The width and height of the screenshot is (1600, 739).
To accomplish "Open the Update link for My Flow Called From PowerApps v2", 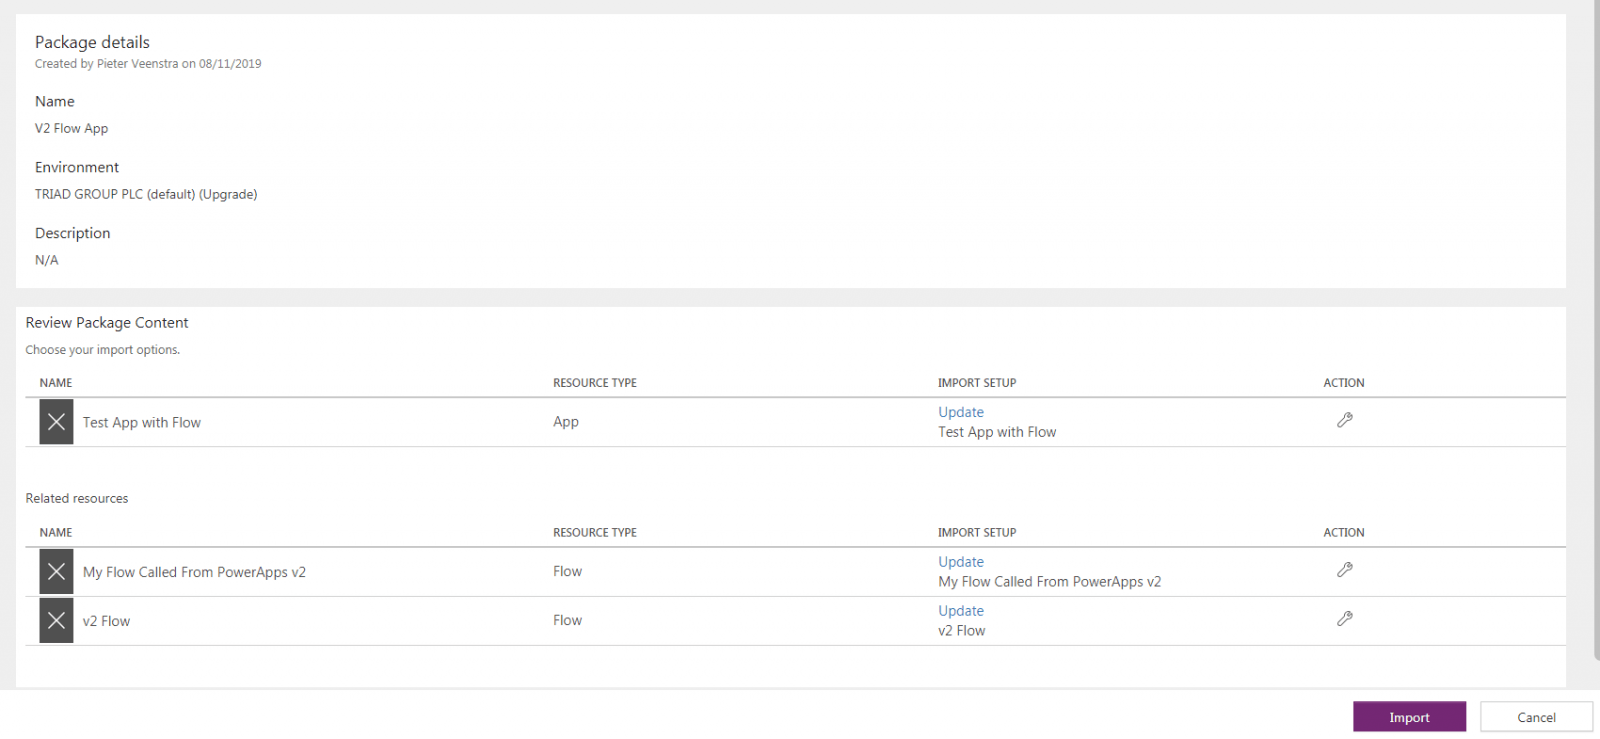I will coord(961,562).
